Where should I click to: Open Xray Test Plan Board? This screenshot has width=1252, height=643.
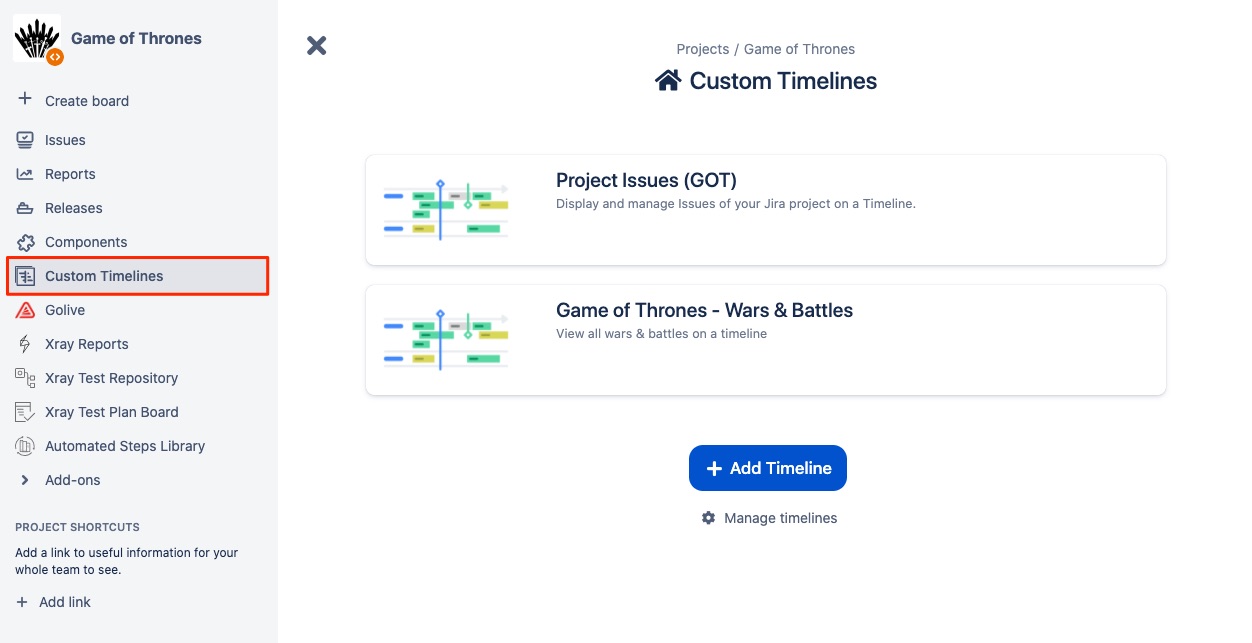tap(111, 412)
